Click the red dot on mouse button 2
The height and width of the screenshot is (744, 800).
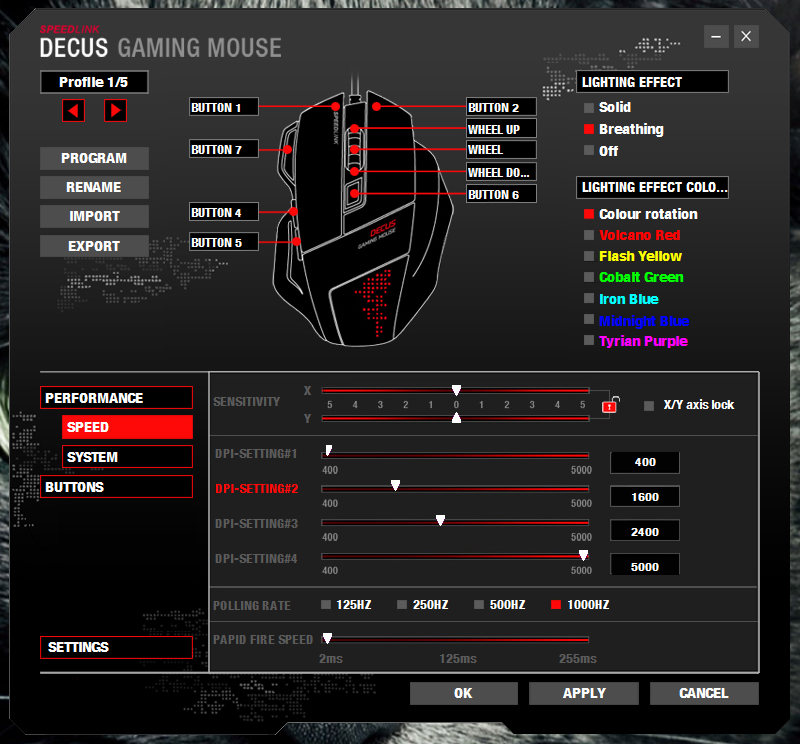pyautogui.click(x=377, y=106)
